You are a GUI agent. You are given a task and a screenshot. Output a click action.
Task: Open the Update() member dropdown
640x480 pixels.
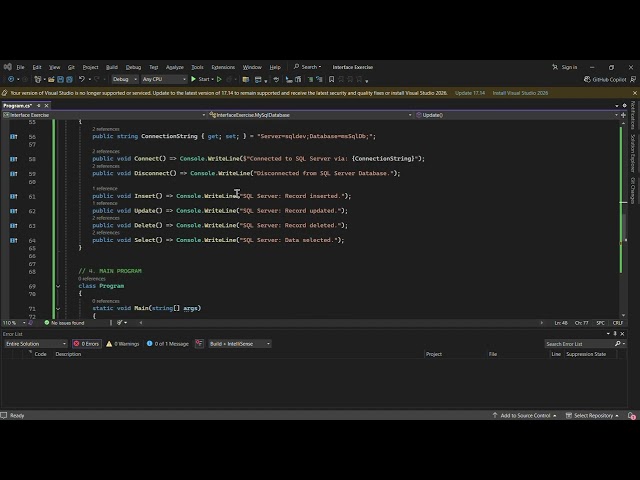tap(516, 115)
